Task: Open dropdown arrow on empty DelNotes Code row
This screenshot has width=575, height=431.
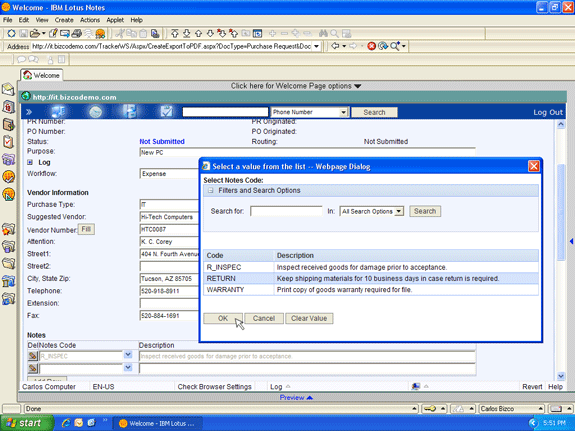Action: coord(128,367)
